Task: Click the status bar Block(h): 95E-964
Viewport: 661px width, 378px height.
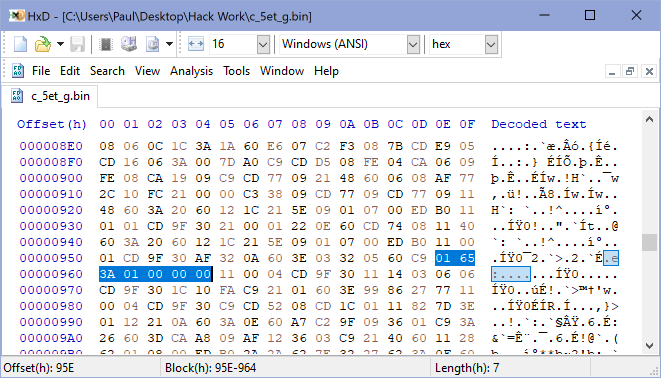Action: (x=210, y=368)
